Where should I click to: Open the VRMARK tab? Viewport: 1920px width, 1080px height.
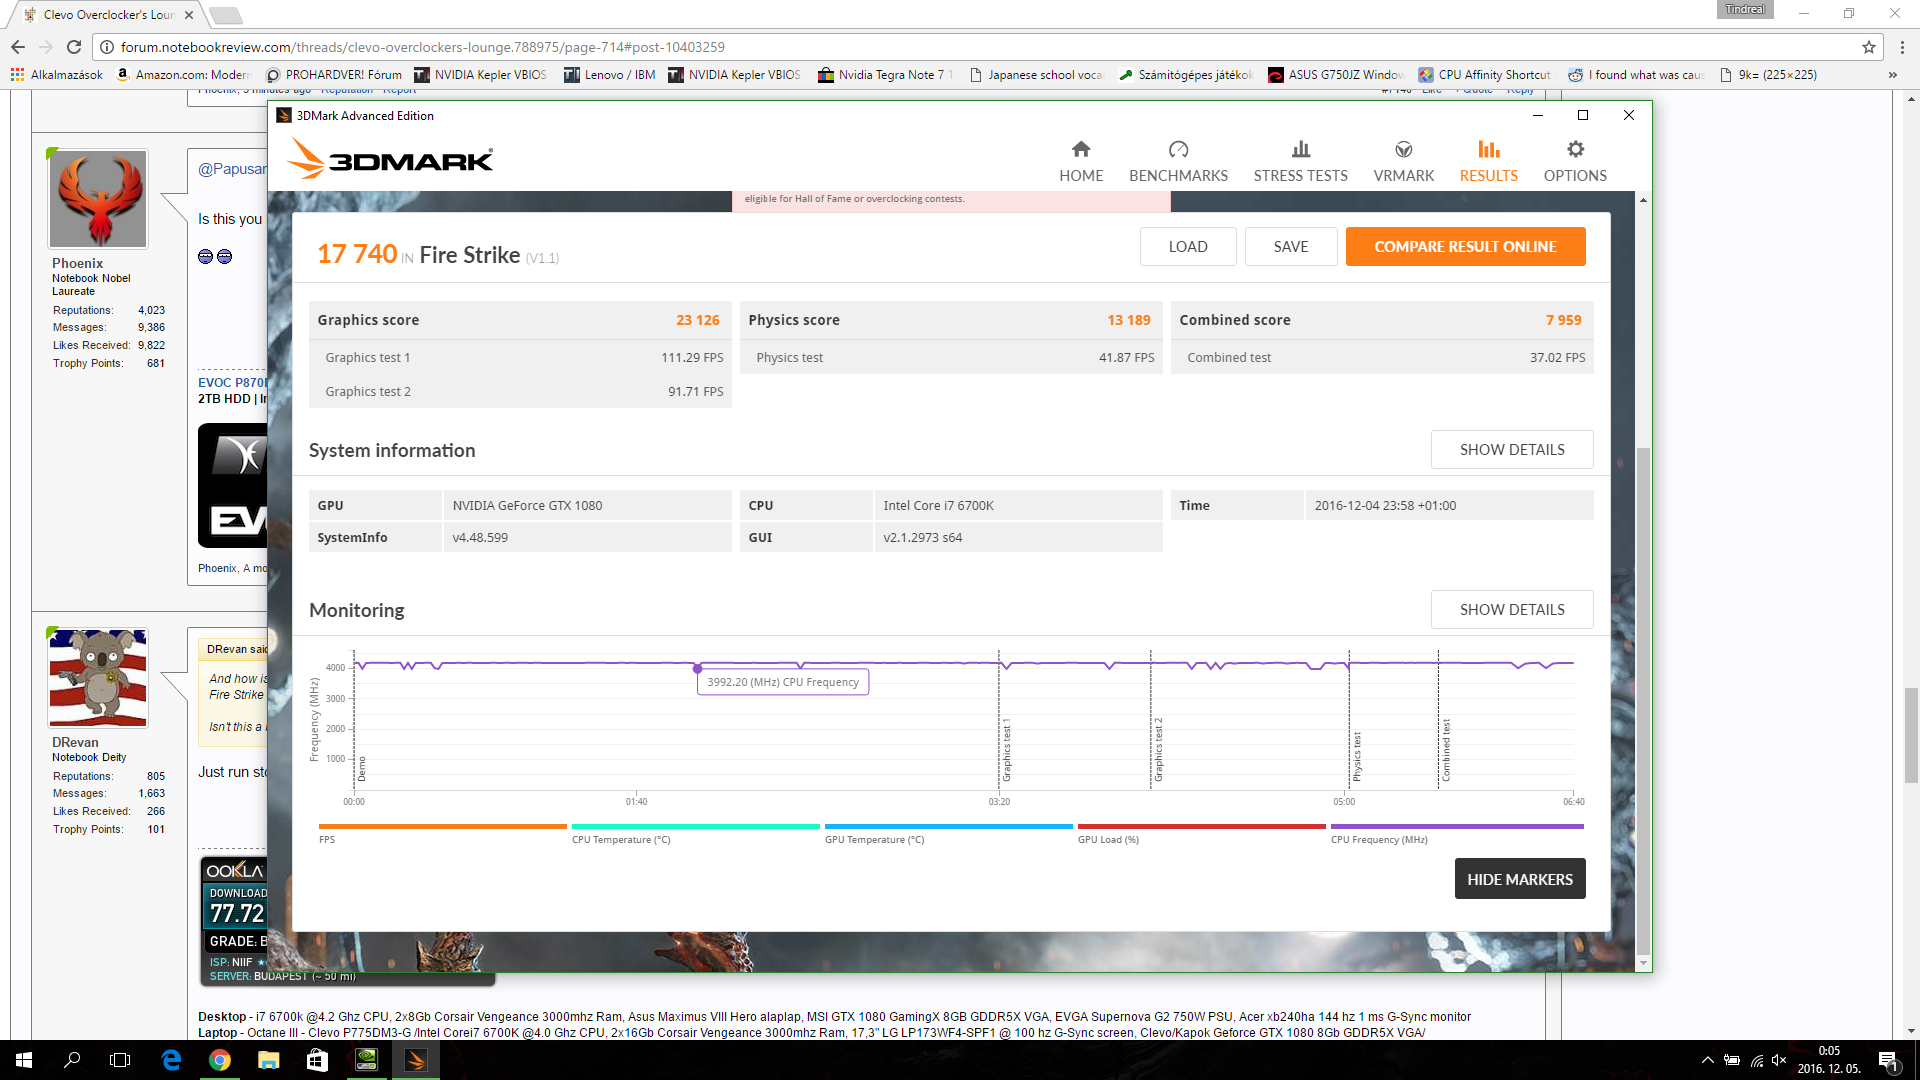point(1403,161)
